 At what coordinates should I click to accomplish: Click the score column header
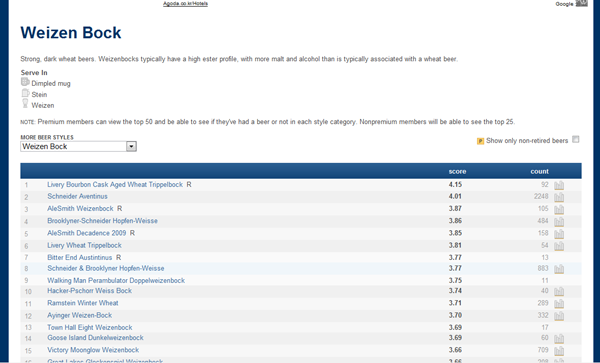(x=457, y=171)
